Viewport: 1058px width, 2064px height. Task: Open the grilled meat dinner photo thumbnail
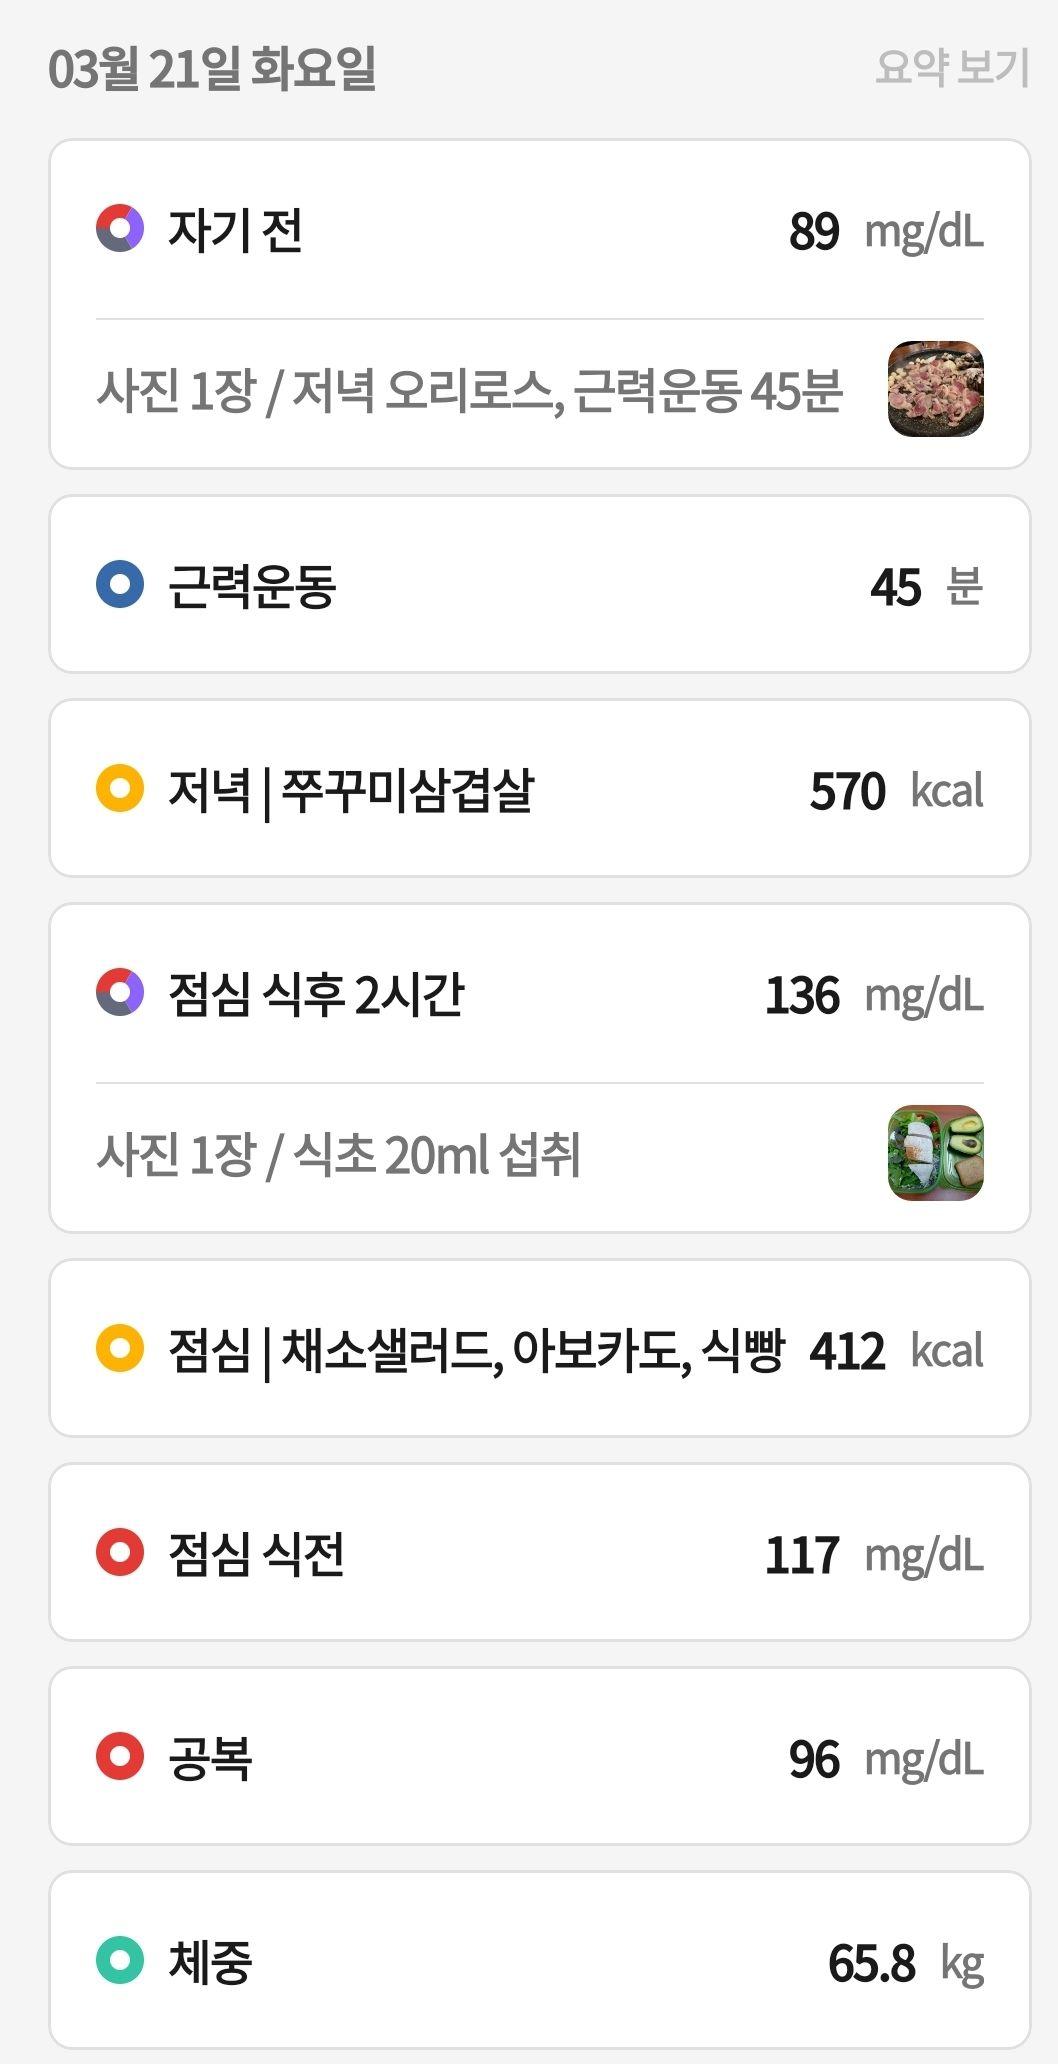(936, 389)
